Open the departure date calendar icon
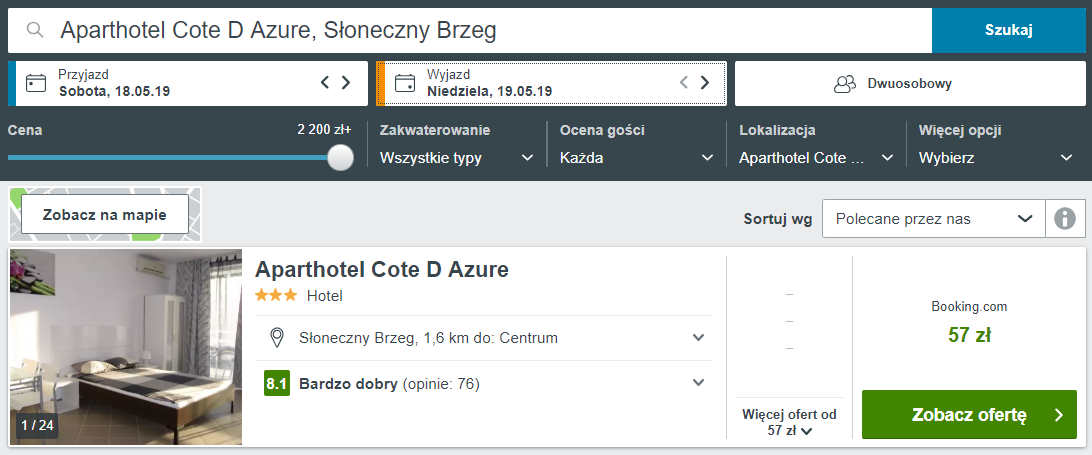This screenshot has width=1092, height=455. tap(405, 83)
